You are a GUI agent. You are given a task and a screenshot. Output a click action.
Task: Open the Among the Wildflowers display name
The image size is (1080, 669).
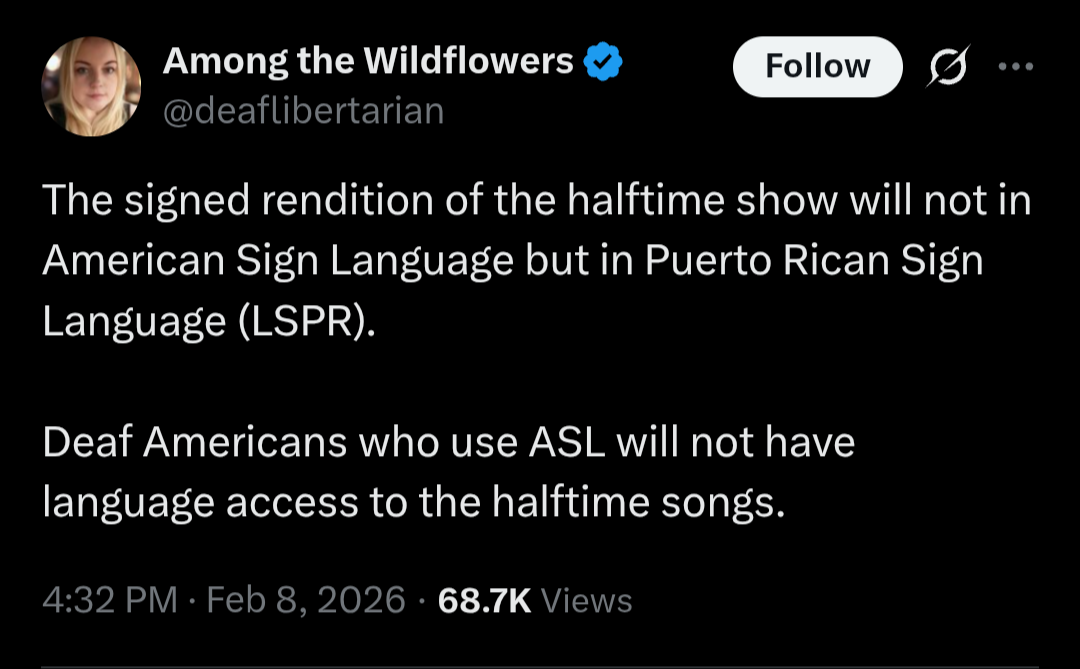point(368,61)
